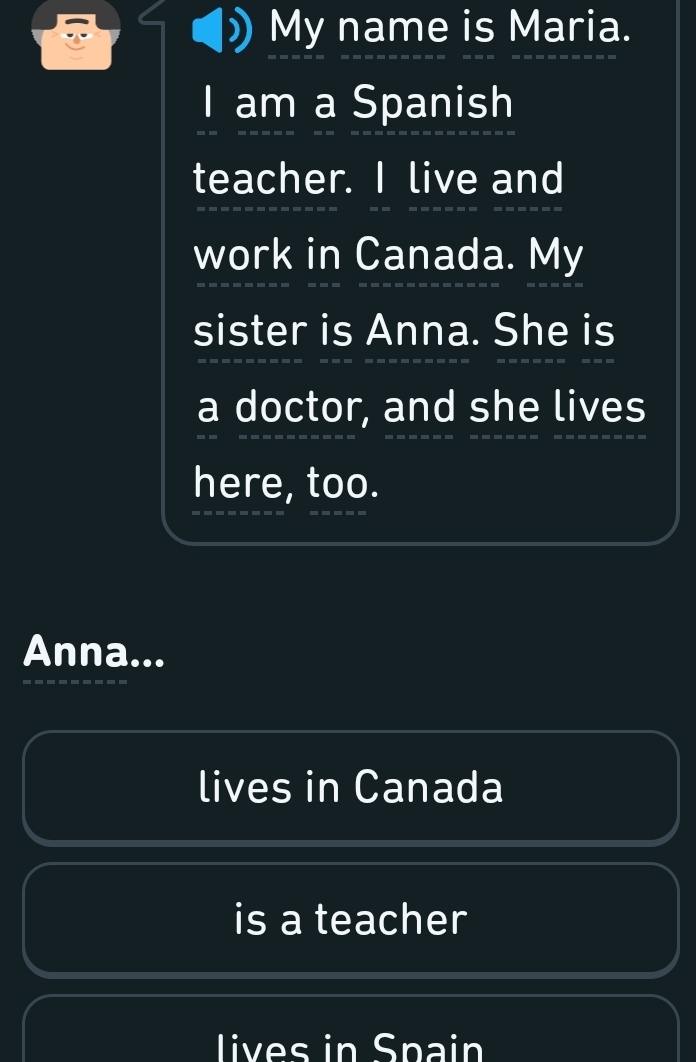Tap the word "live" before "and"
Image resolution: width=696 pixels, height=1062 pixels.
click(x=442, y=180)
